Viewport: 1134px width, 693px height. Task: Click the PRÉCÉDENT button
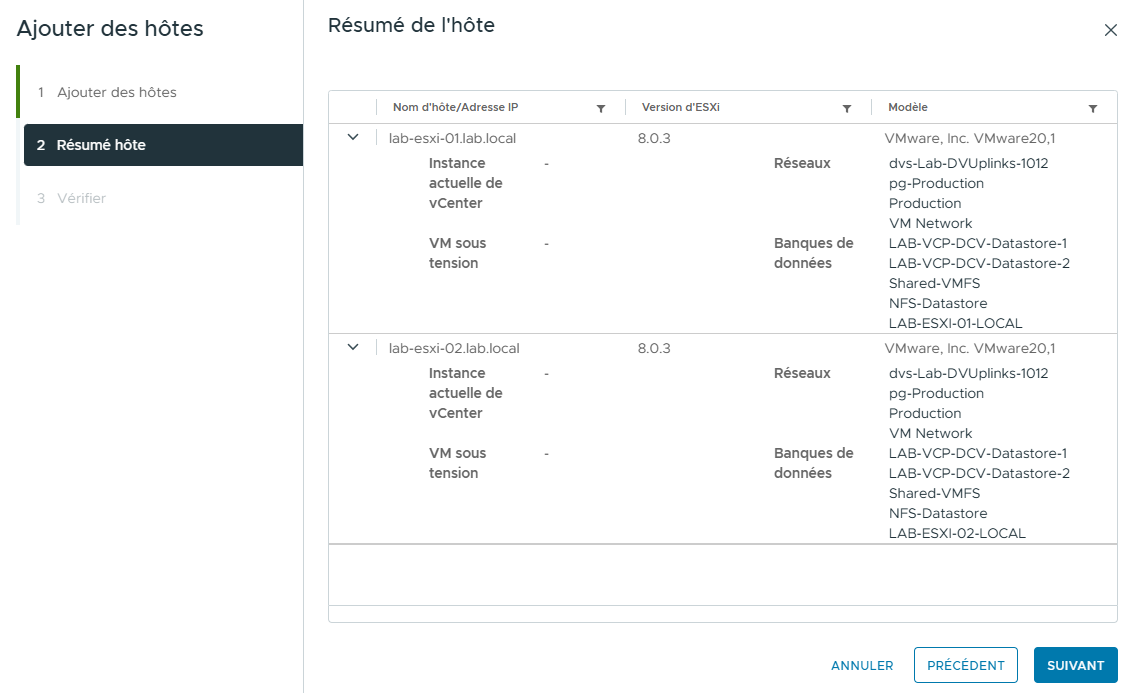coord(965,665)
